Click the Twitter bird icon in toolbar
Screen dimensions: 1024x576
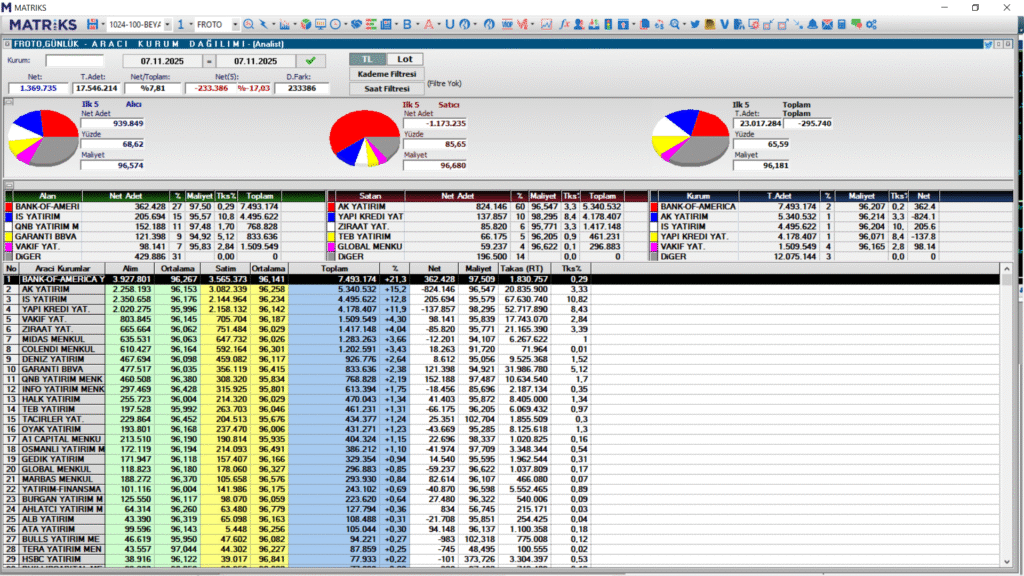[x=693, y=23]
